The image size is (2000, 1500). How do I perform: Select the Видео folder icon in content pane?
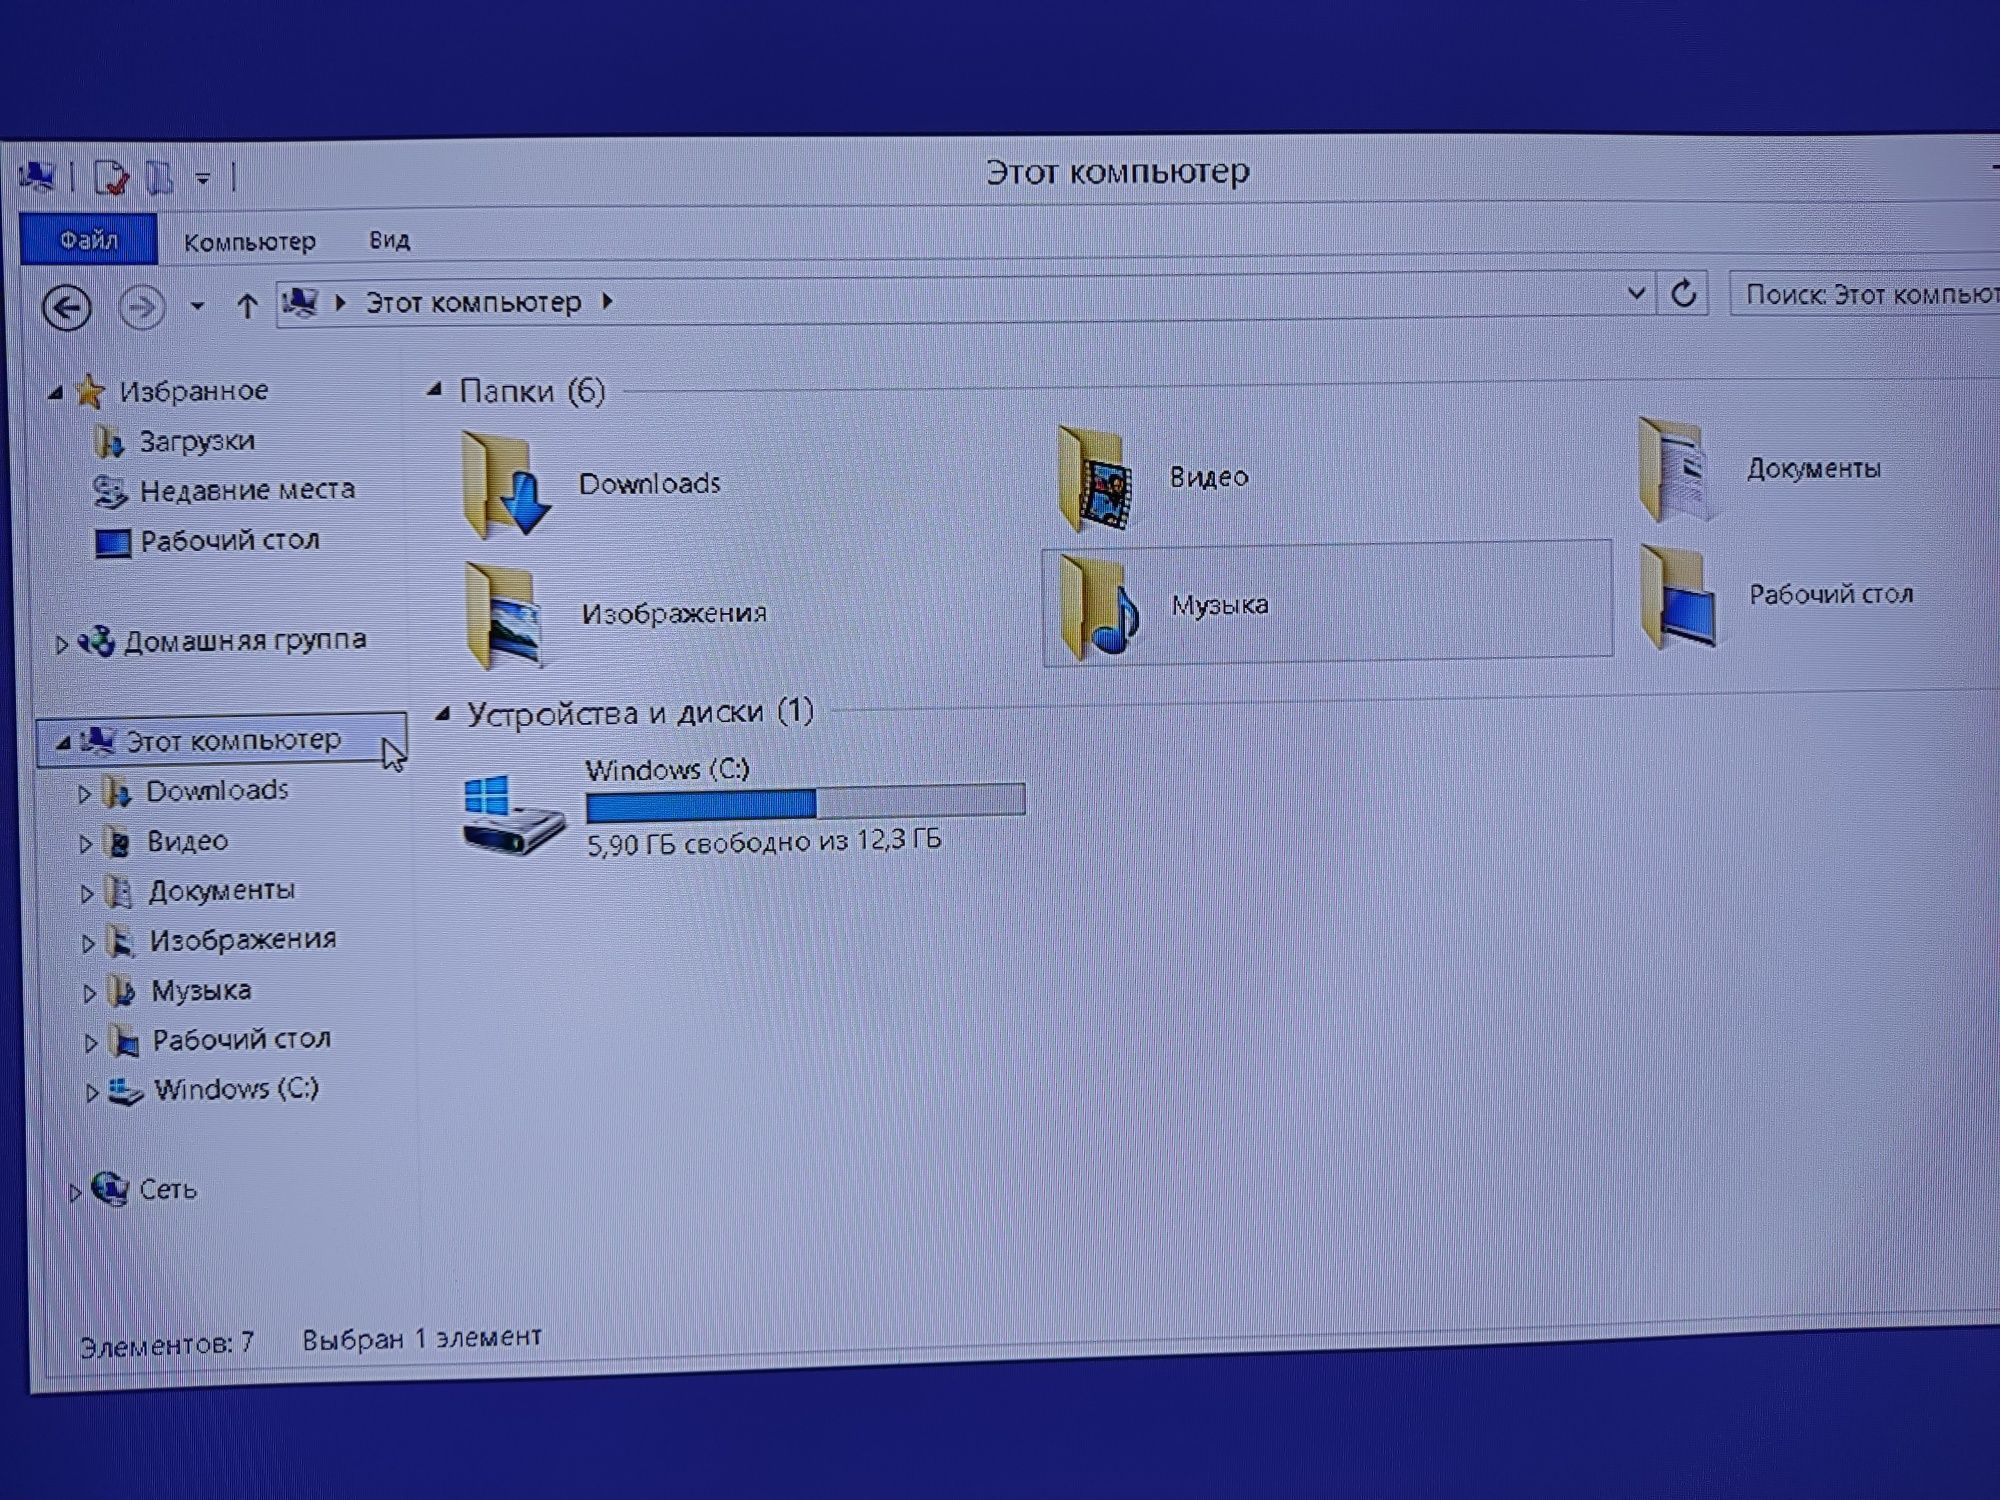point(1094,479)
